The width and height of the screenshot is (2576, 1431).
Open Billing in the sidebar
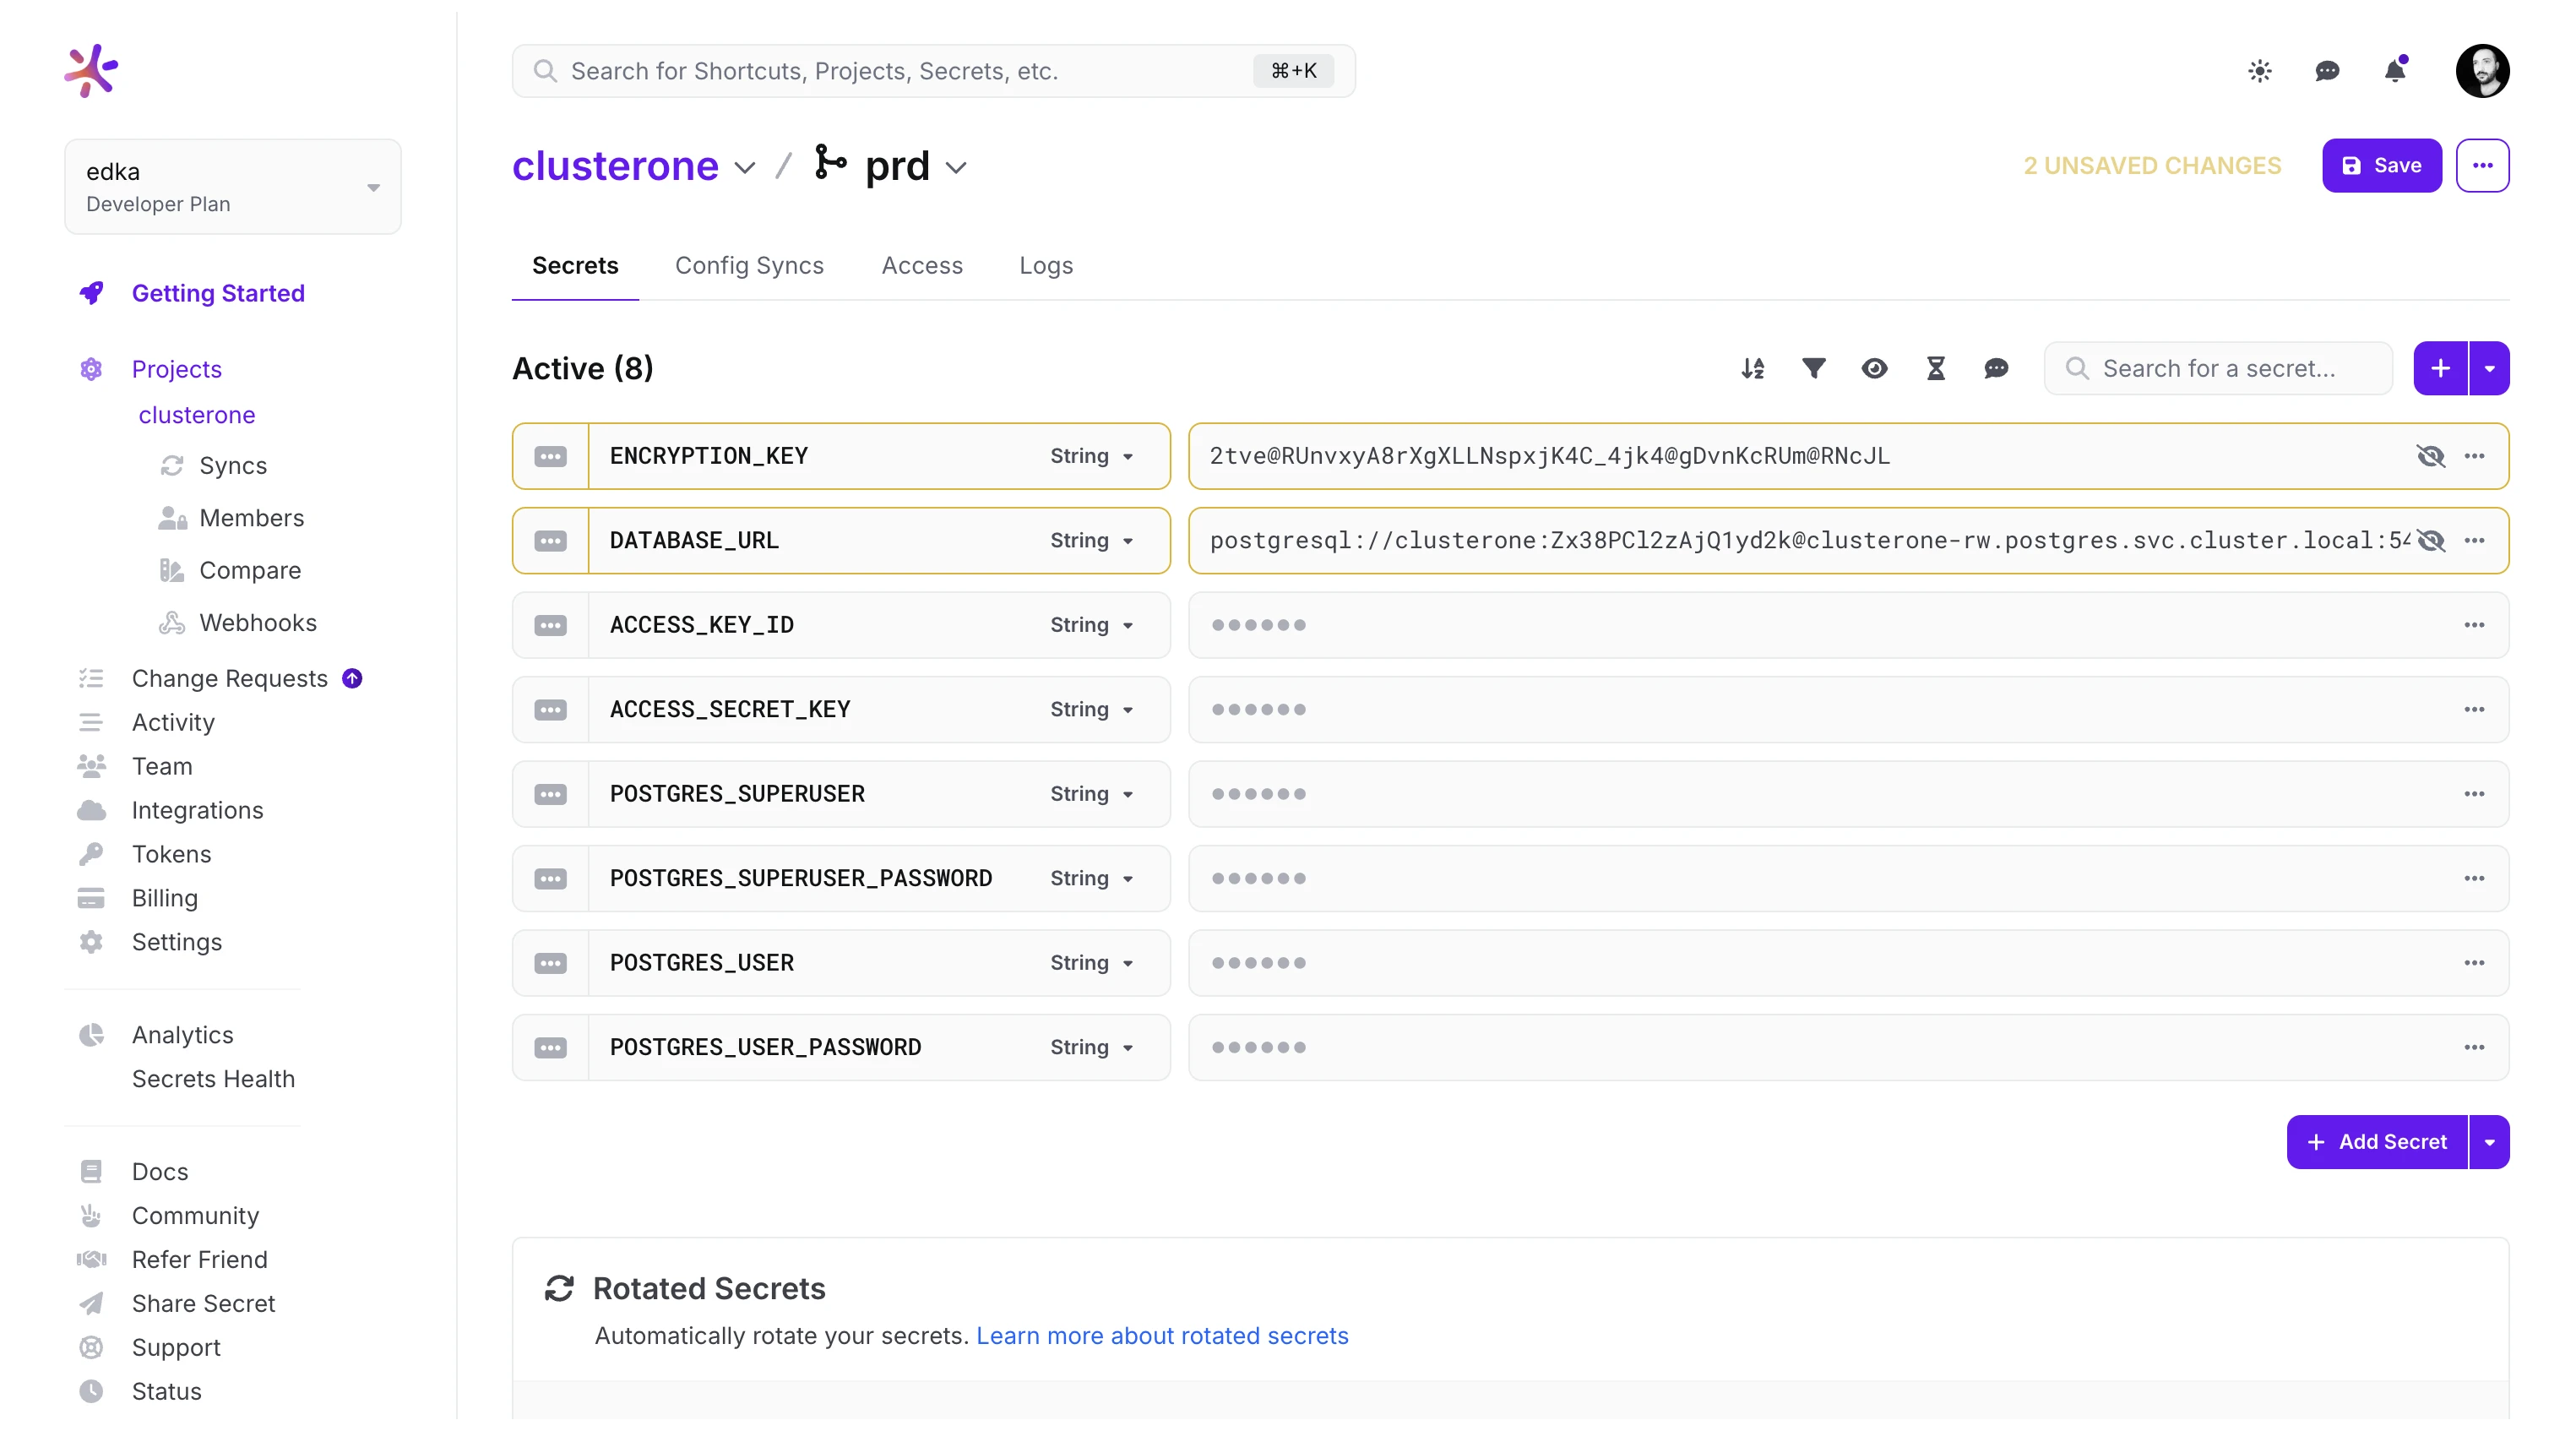[164, 898]
